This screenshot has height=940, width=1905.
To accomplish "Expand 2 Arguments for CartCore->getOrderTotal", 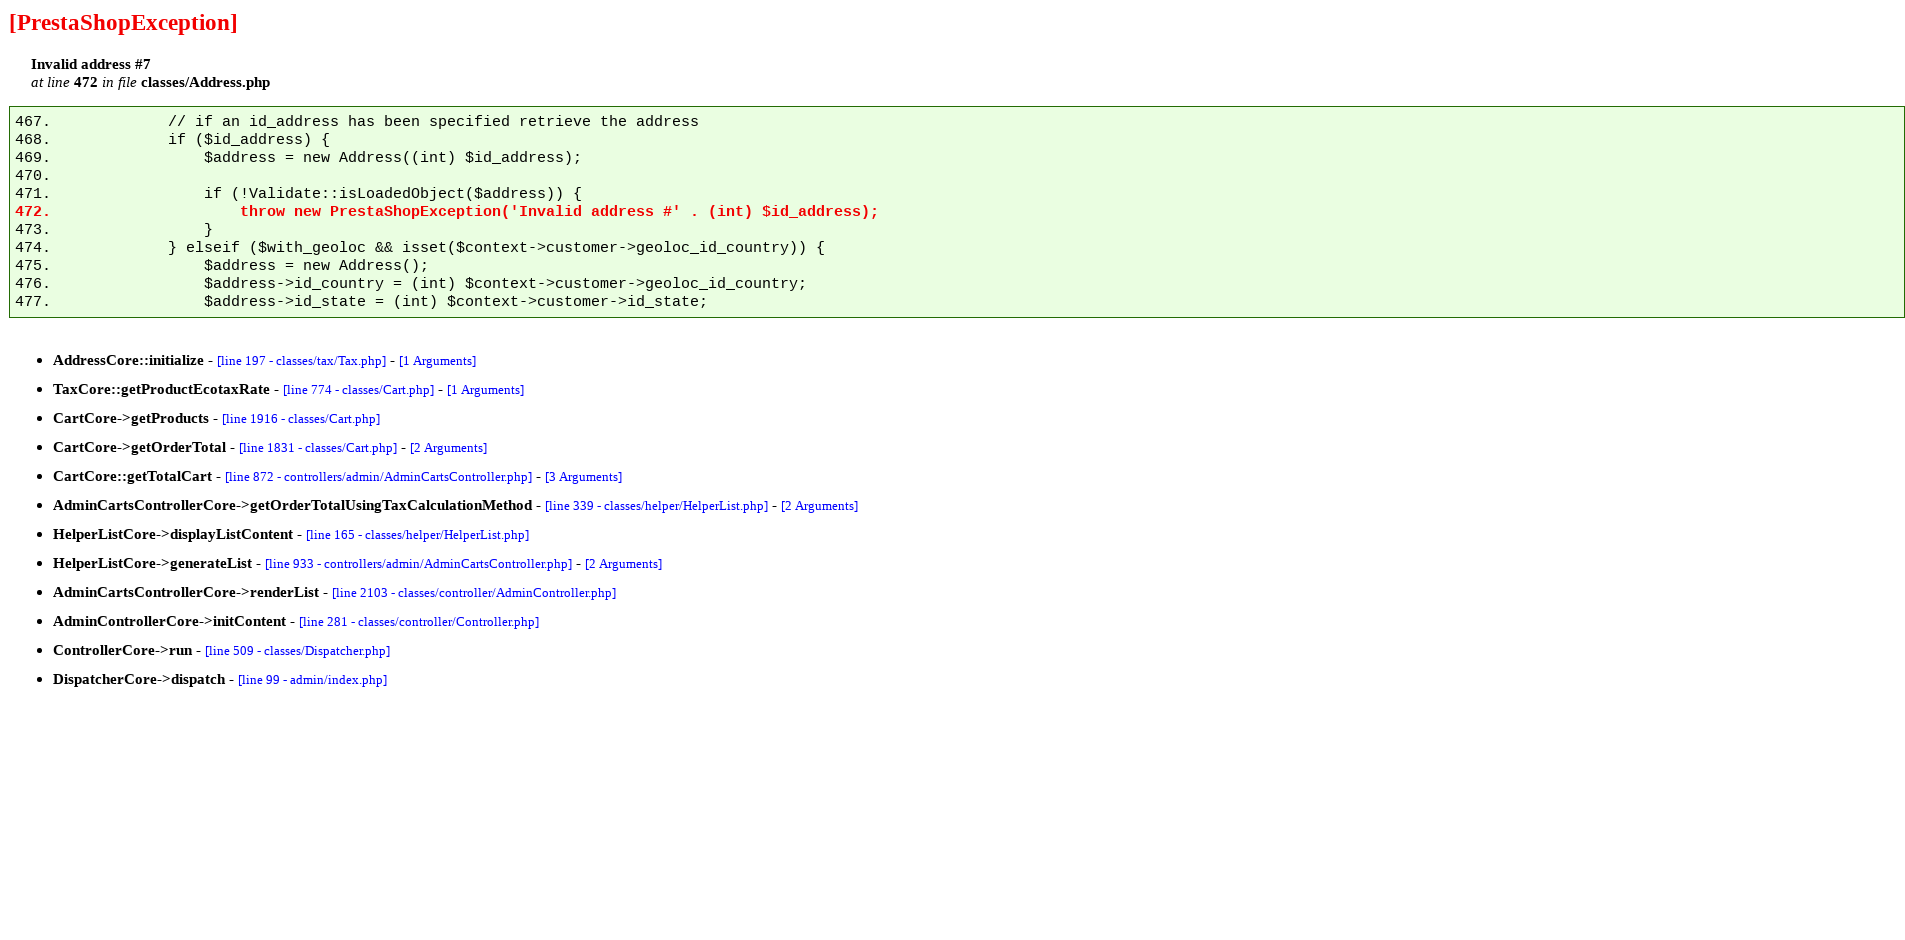I will (448, 448).
